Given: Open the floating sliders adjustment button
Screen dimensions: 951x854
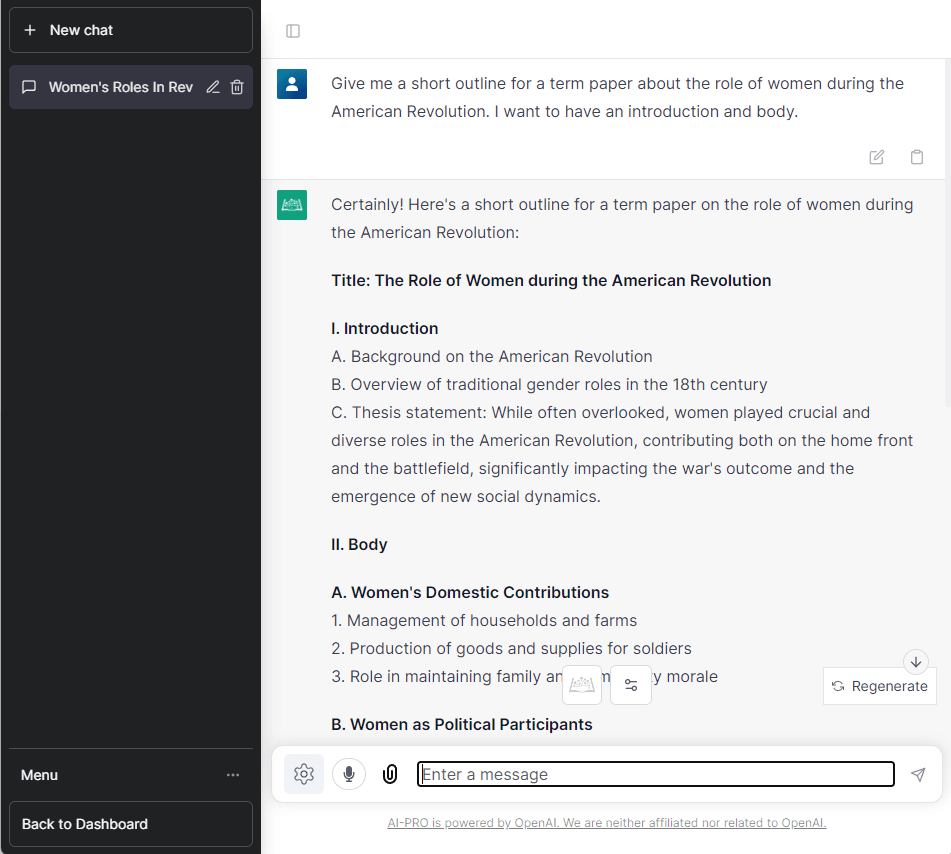Looking at the screenshot, I should pyautogui.click(x=631, y=685).
